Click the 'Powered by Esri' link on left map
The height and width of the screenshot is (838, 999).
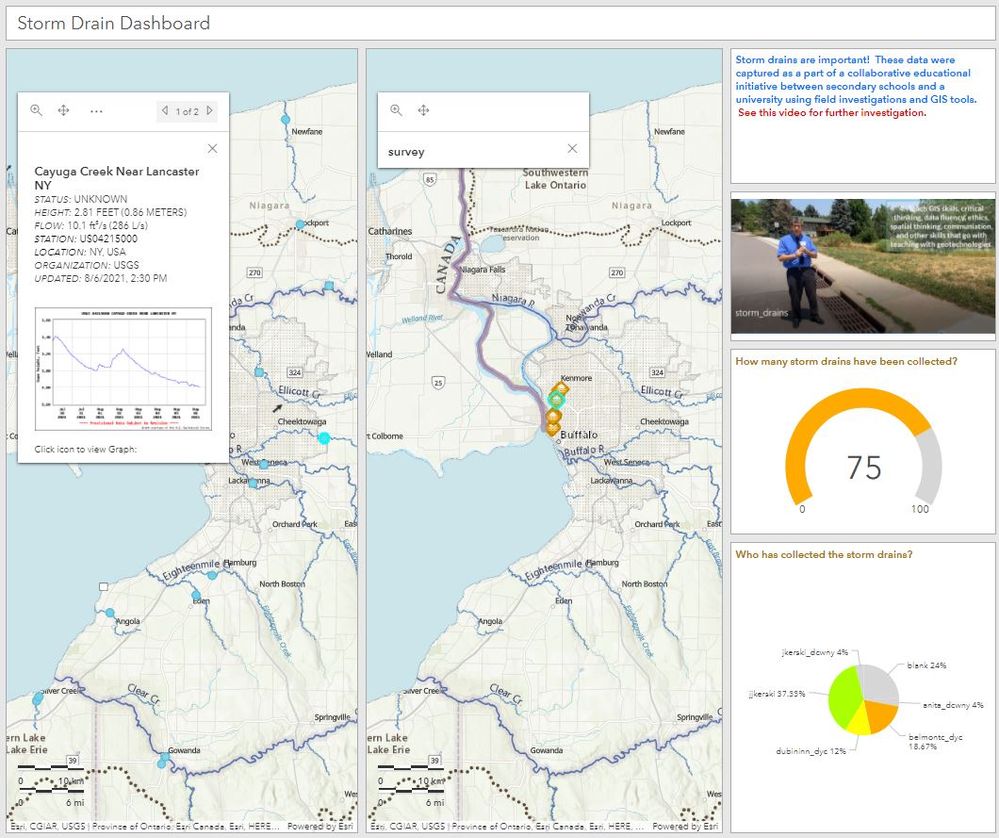320,826
